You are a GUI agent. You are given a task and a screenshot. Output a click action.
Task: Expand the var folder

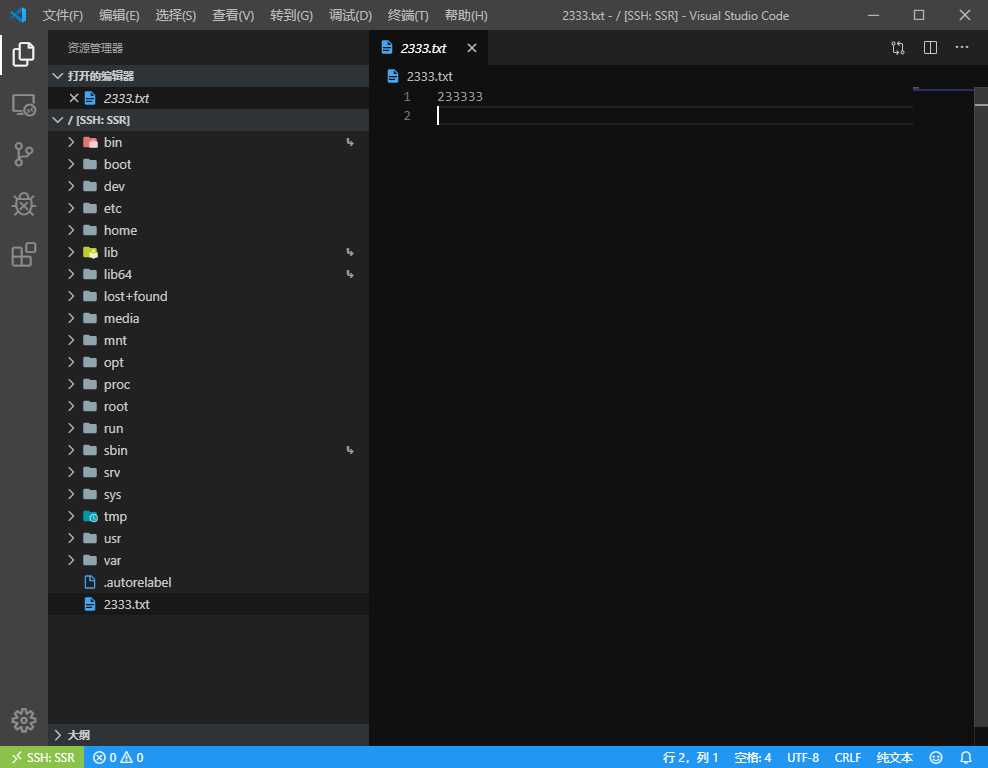(209, 561)
